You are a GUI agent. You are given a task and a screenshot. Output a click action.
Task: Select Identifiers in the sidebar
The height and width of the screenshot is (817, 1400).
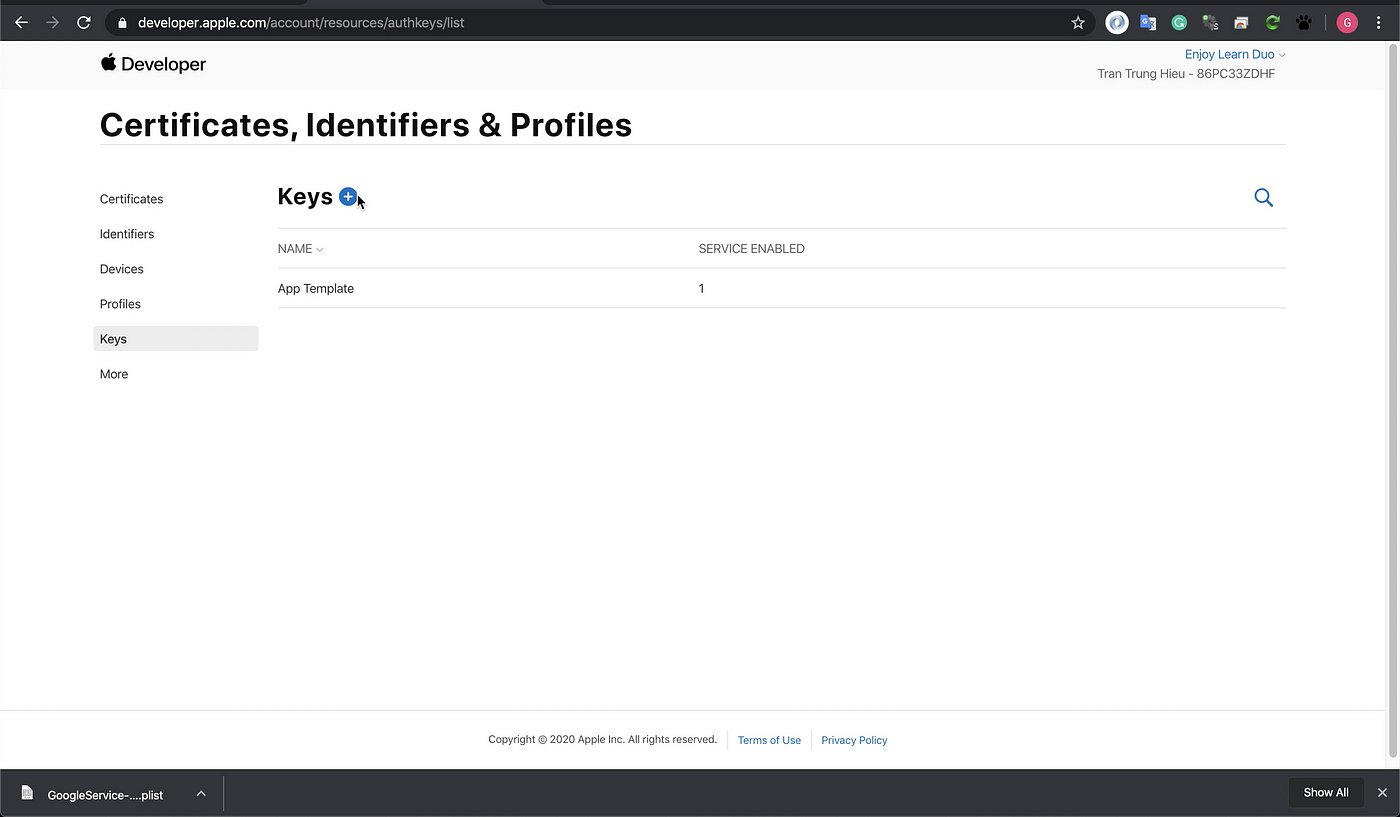(x=127, y=234)
